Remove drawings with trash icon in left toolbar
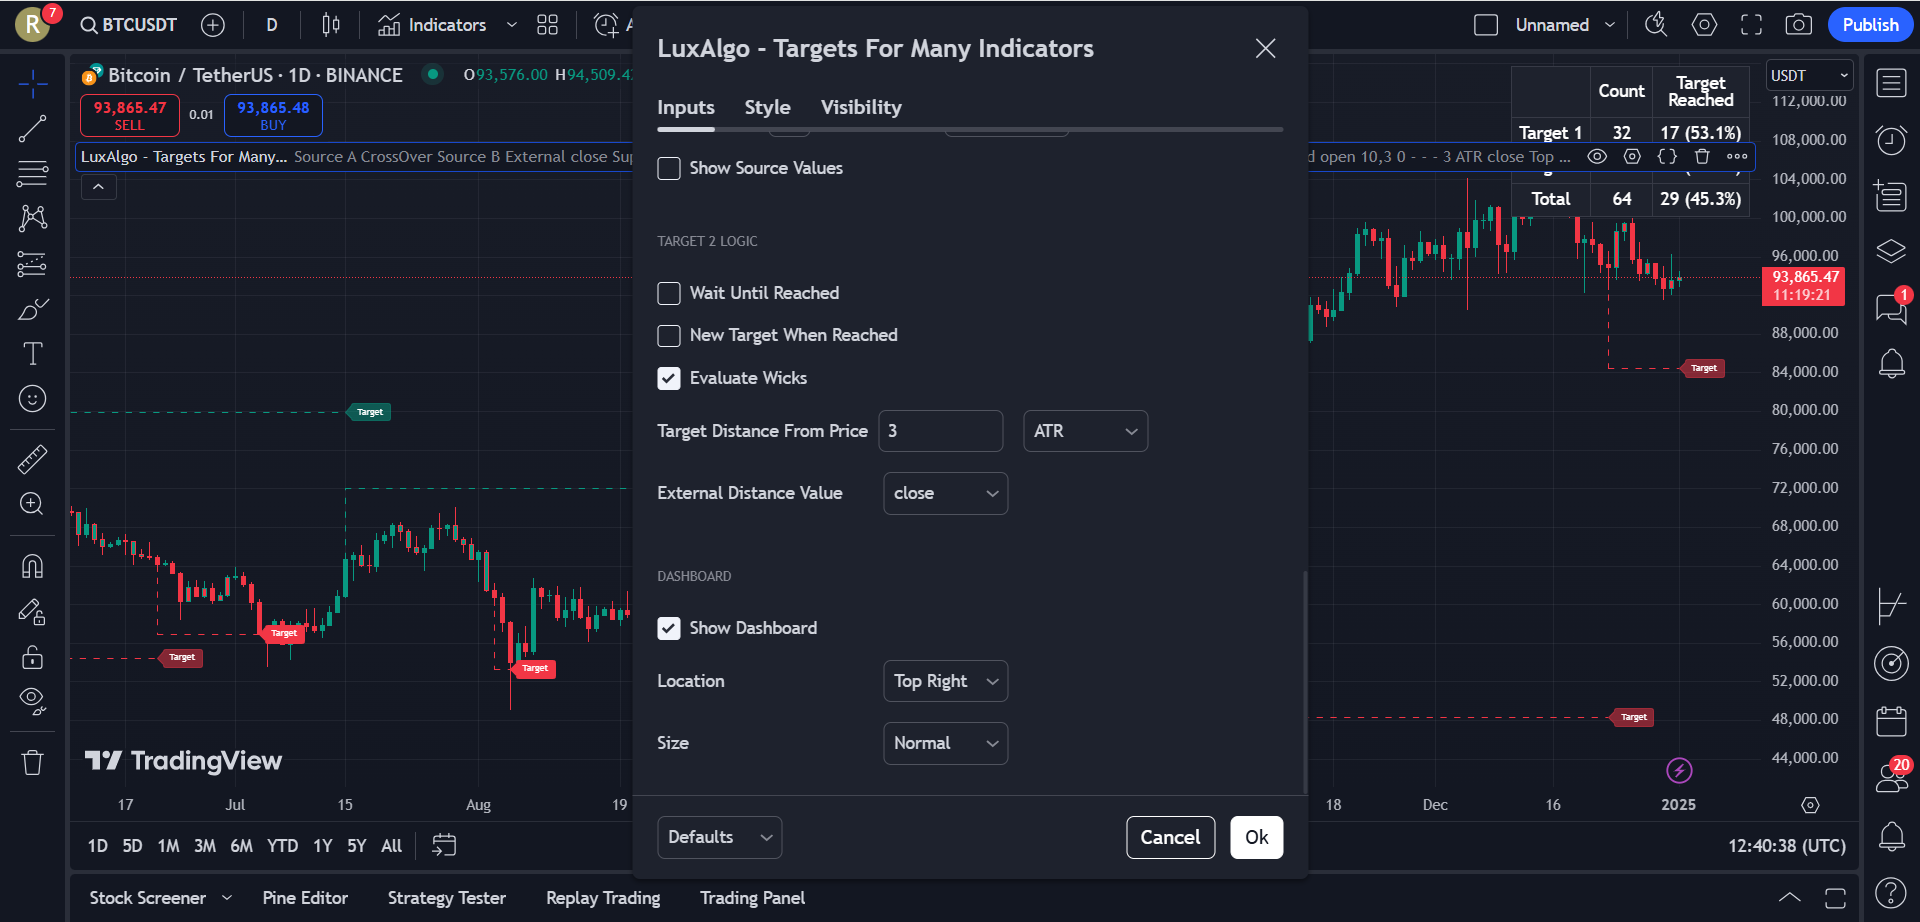 click(x=32, y=763)
